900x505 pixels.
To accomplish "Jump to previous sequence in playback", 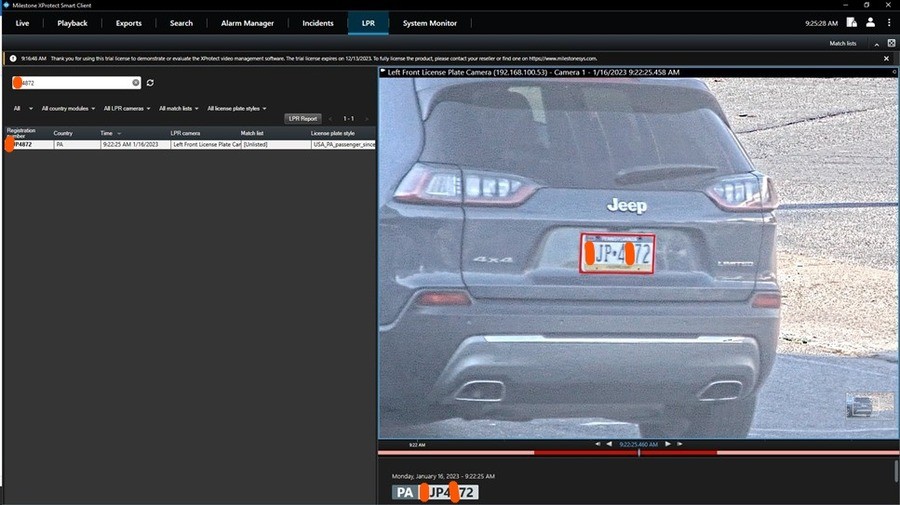I will point(598,444).
